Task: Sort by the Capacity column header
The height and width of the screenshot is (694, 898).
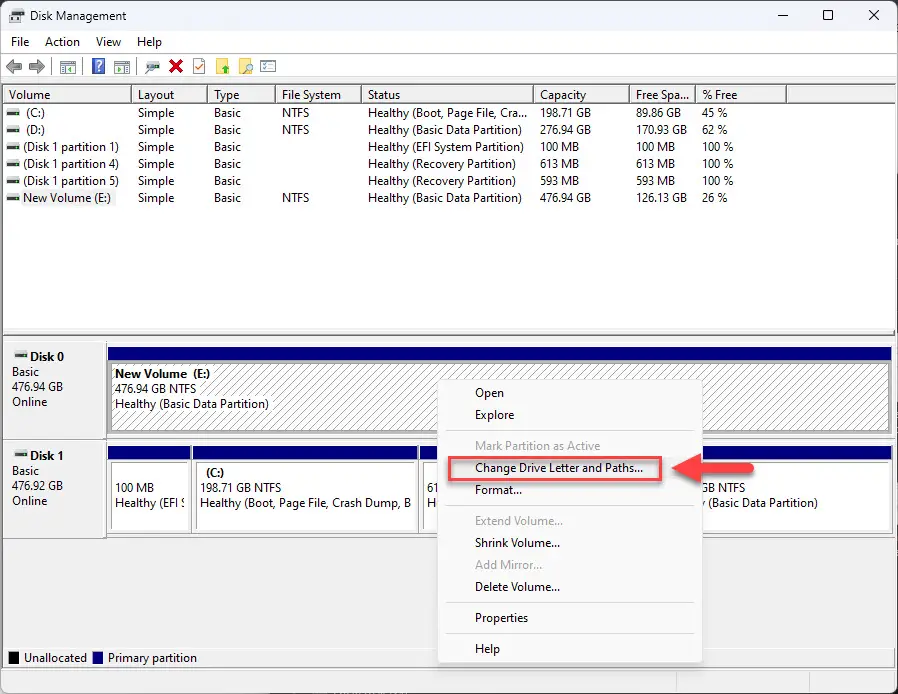Action: [581, 94]
